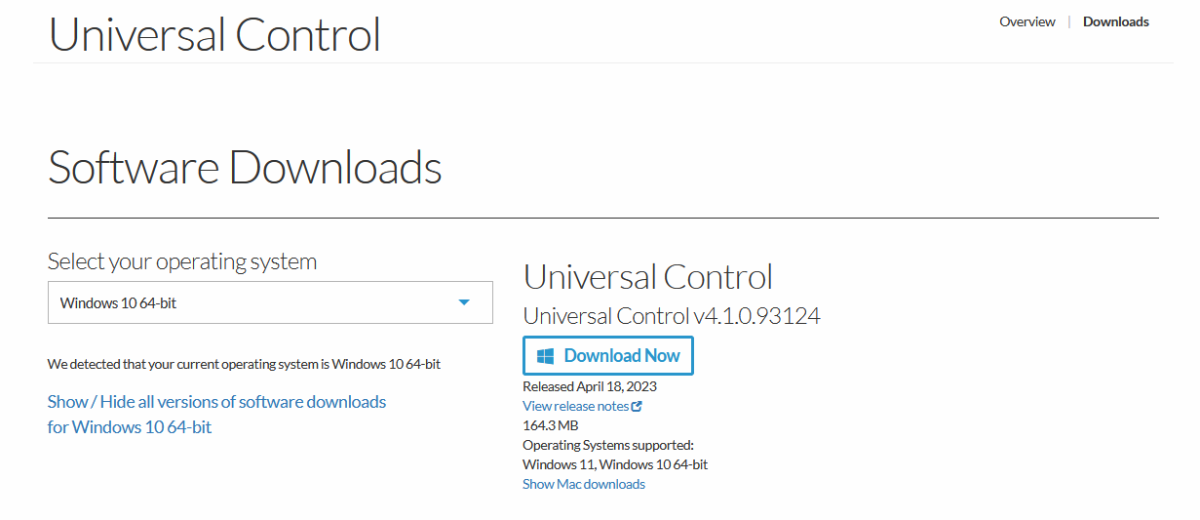Click the Select your operating system label
Image resolution: width=1200 pixels, height=520 pixels.
coord(182,262)
